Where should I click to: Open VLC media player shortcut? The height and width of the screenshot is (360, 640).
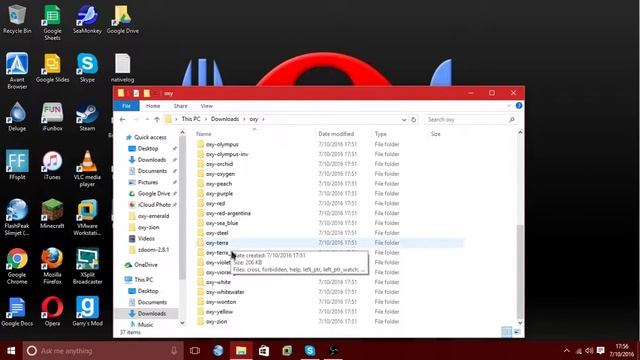pyautogui.click(x=87, y=168)
